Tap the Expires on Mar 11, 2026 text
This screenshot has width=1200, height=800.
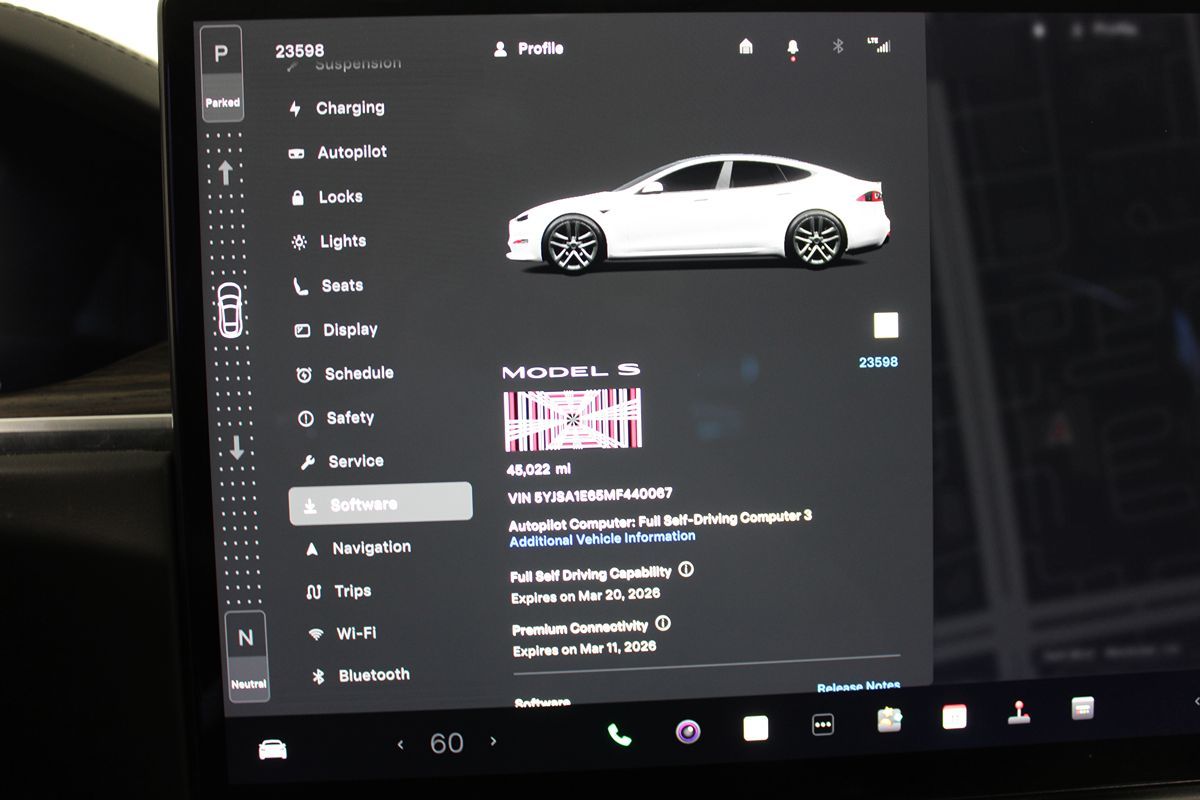tap(585, 649)
